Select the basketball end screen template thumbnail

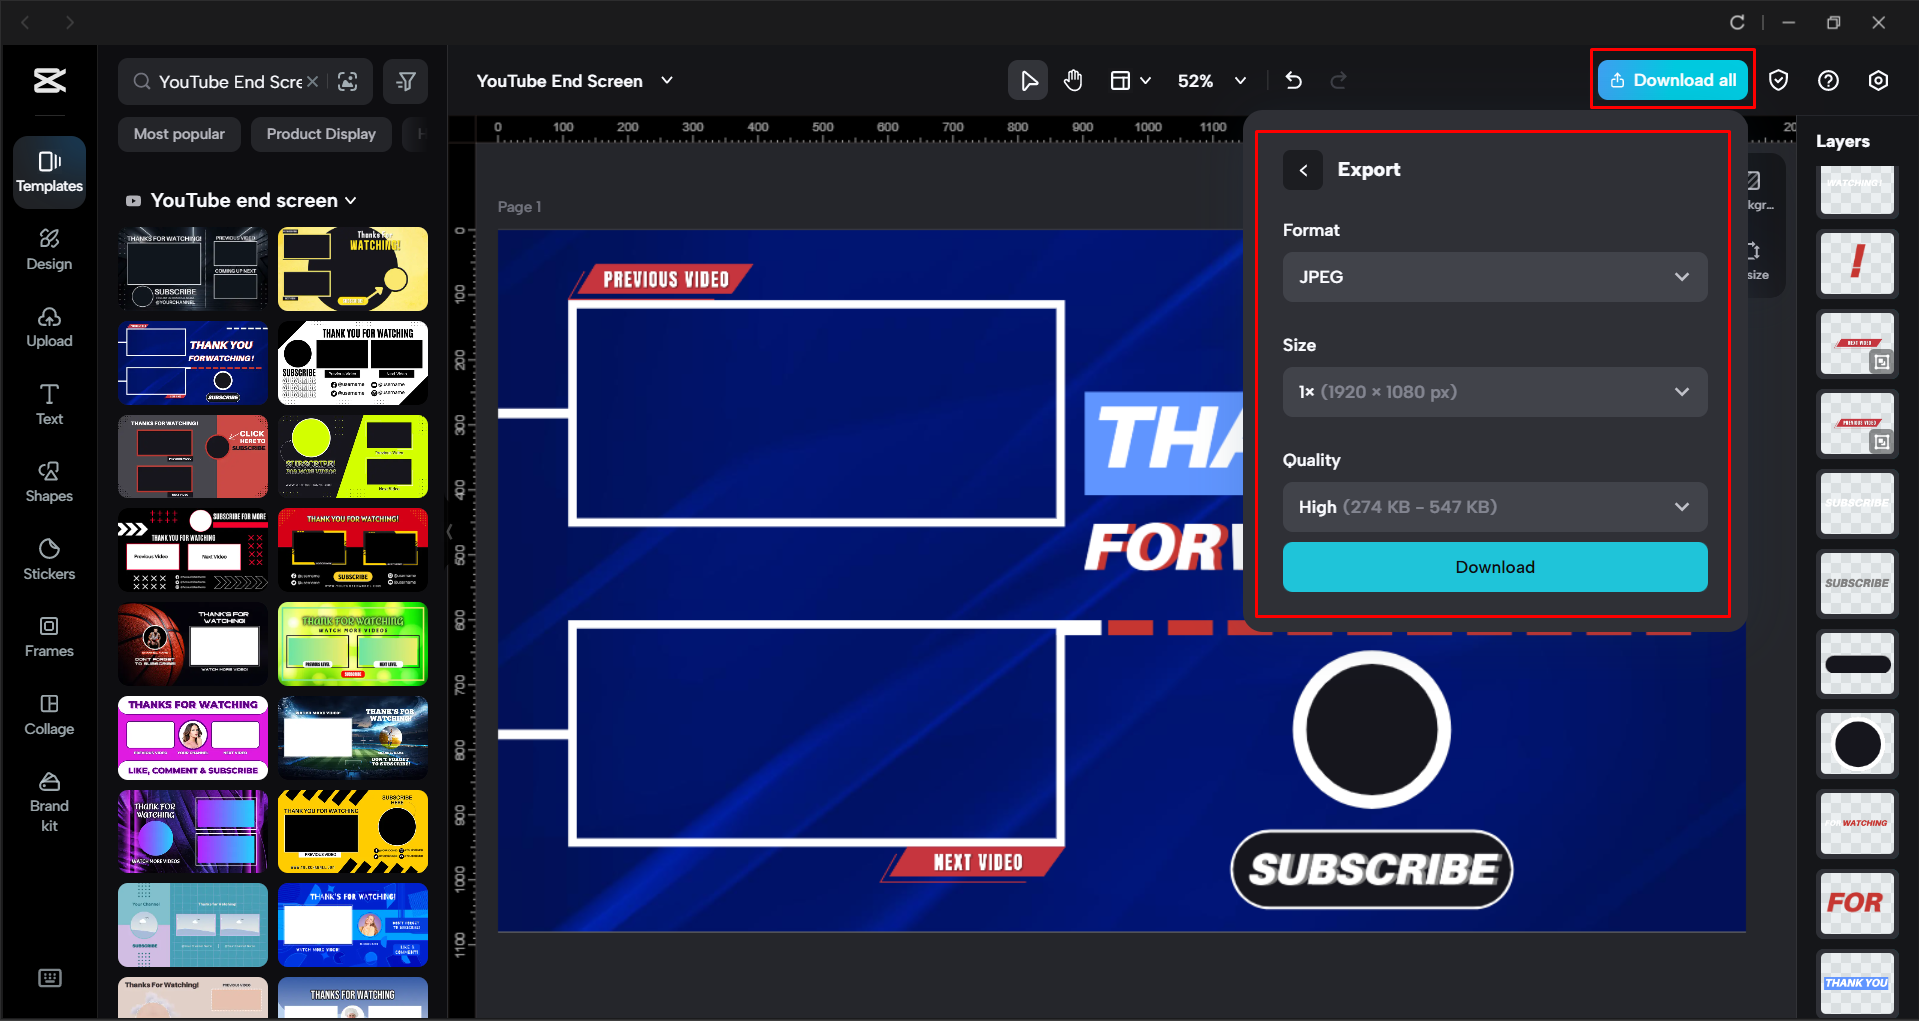[192, 643]
